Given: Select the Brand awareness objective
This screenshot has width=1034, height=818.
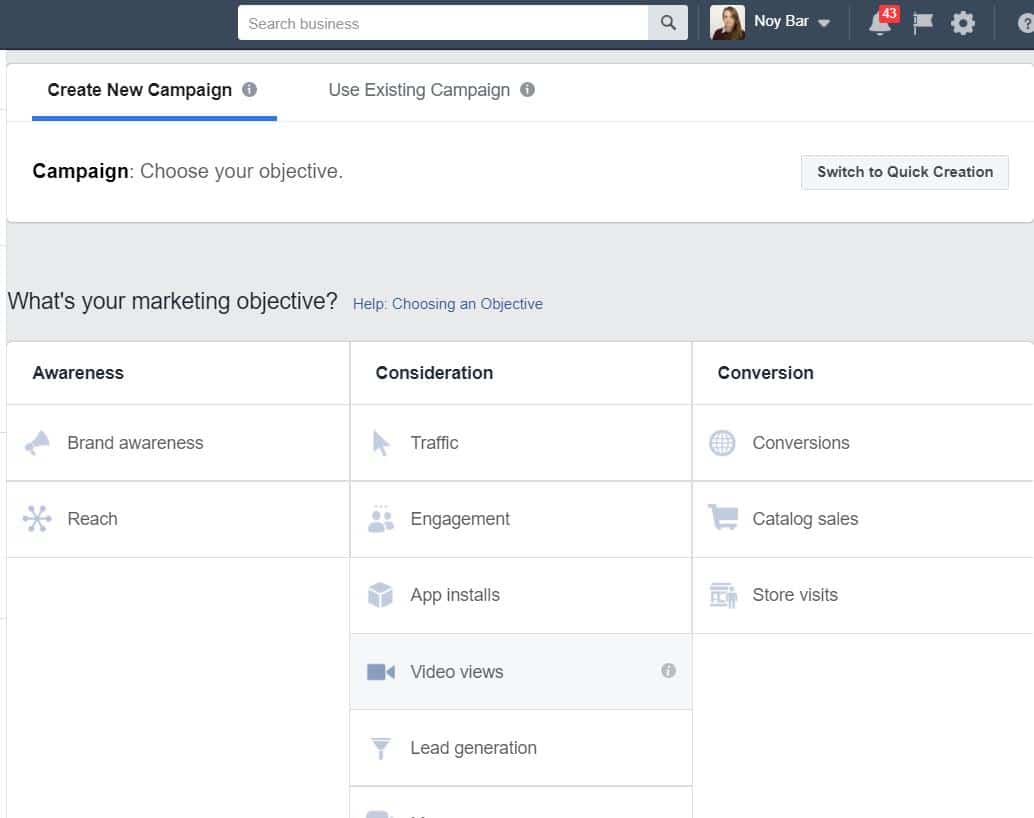Looking at the screenshot, I should click(x=178, y=443).
